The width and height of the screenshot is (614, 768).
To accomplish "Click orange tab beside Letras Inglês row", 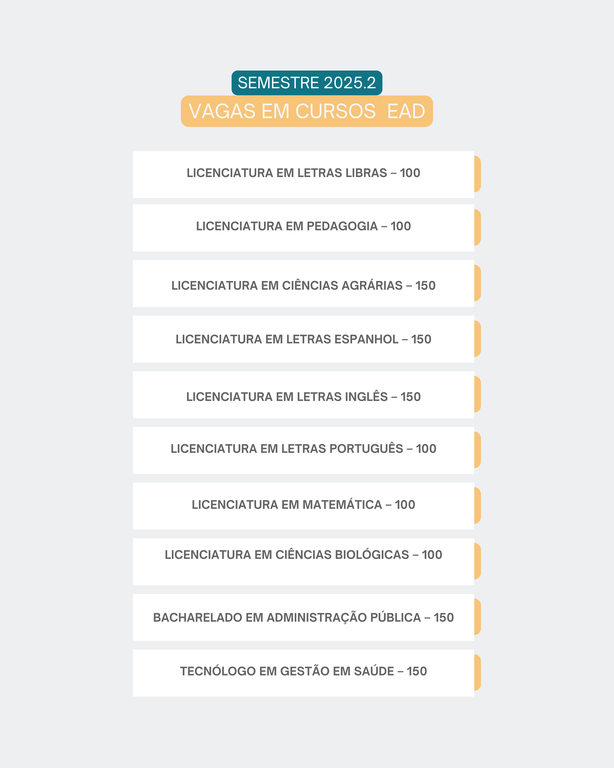I will point(477,395).
